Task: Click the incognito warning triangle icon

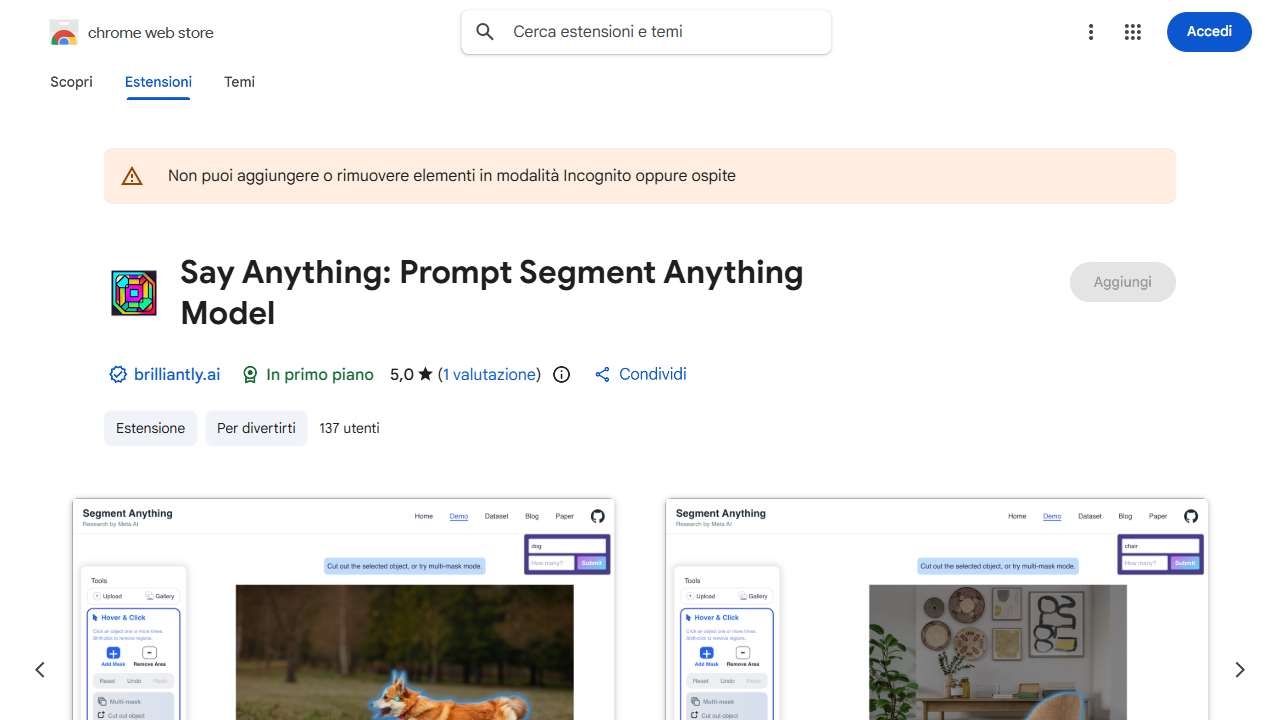Action: tap(132, 177)
